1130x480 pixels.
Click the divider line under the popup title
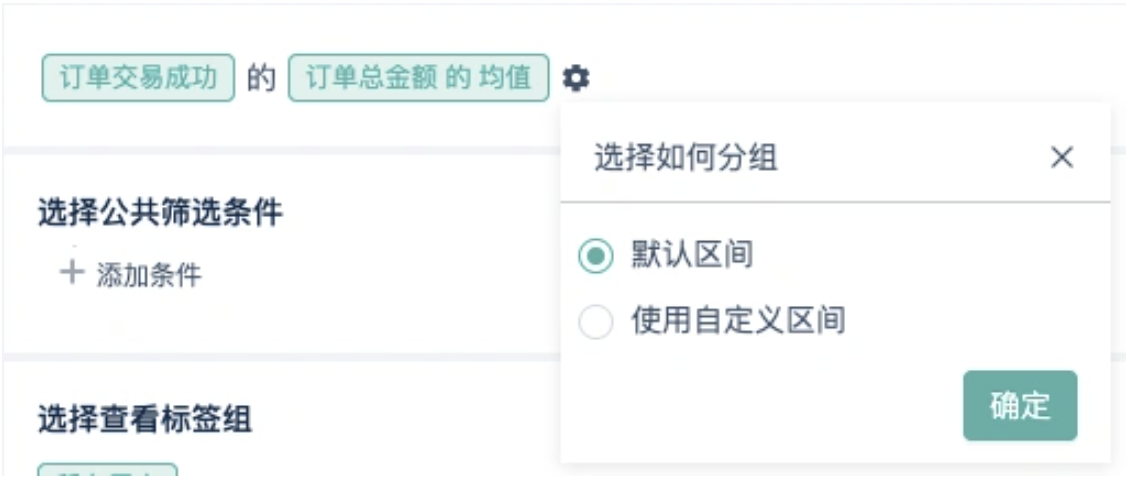(x=835, y=202)
